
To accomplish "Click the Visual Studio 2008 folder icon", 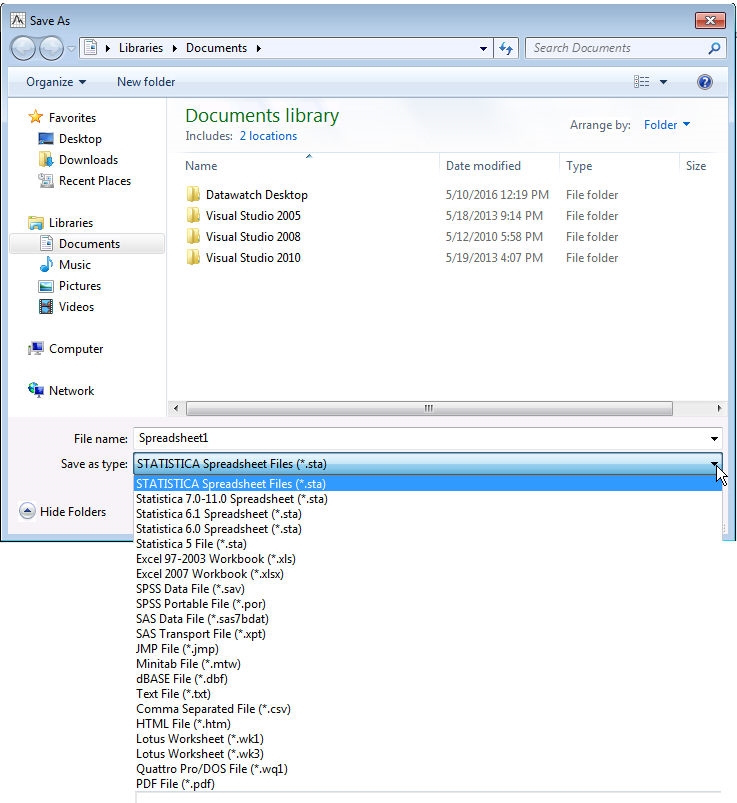I will click(x=193, y=237).
